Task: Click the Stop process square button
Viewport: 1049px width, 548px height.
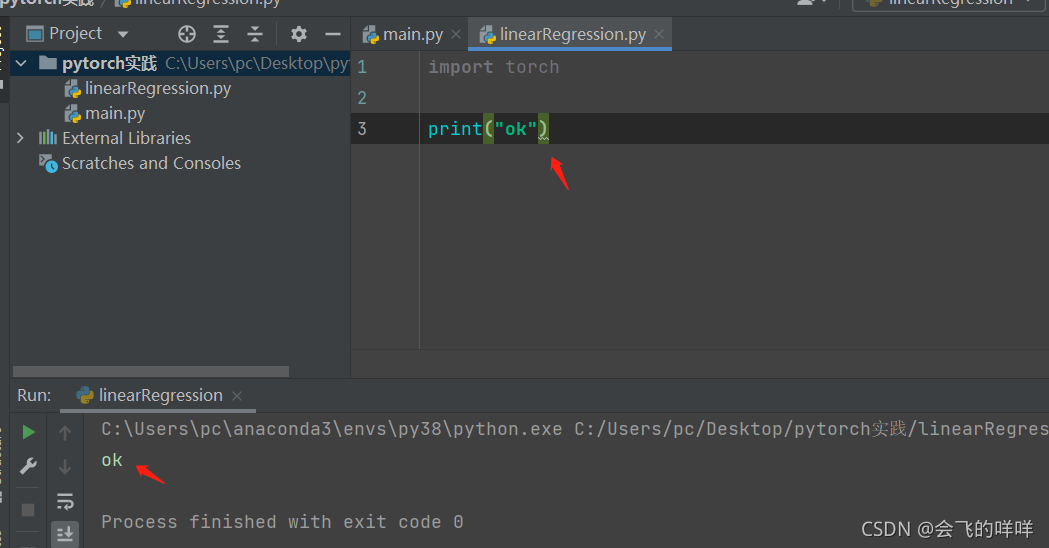Action: 28,510
